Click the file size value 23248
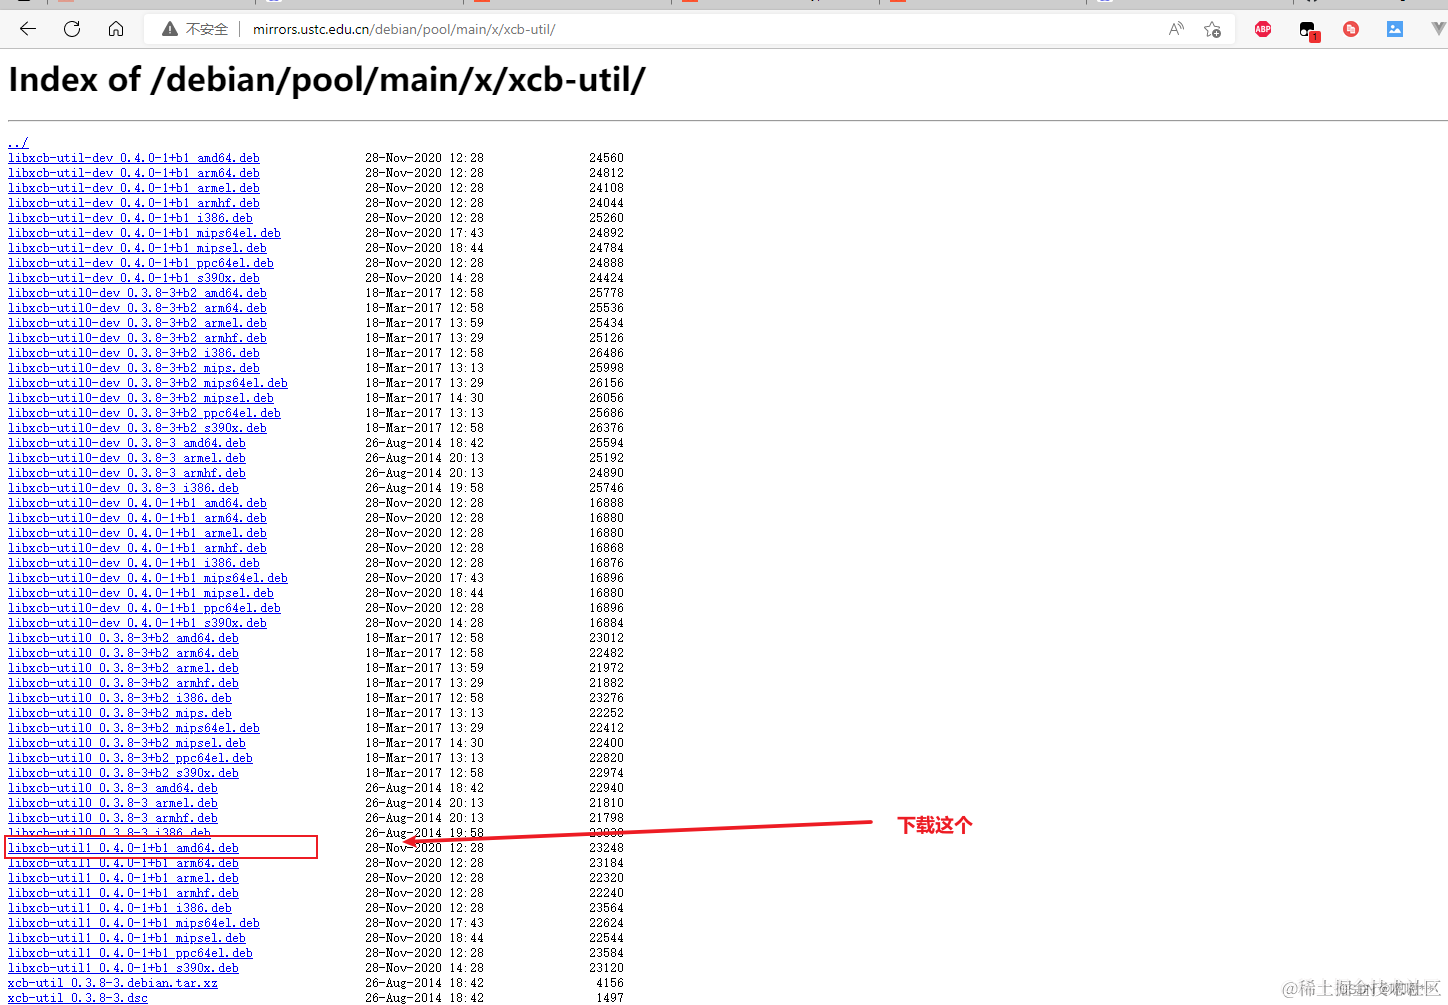The image size is (1448, 1005). (x=606, y=848)
